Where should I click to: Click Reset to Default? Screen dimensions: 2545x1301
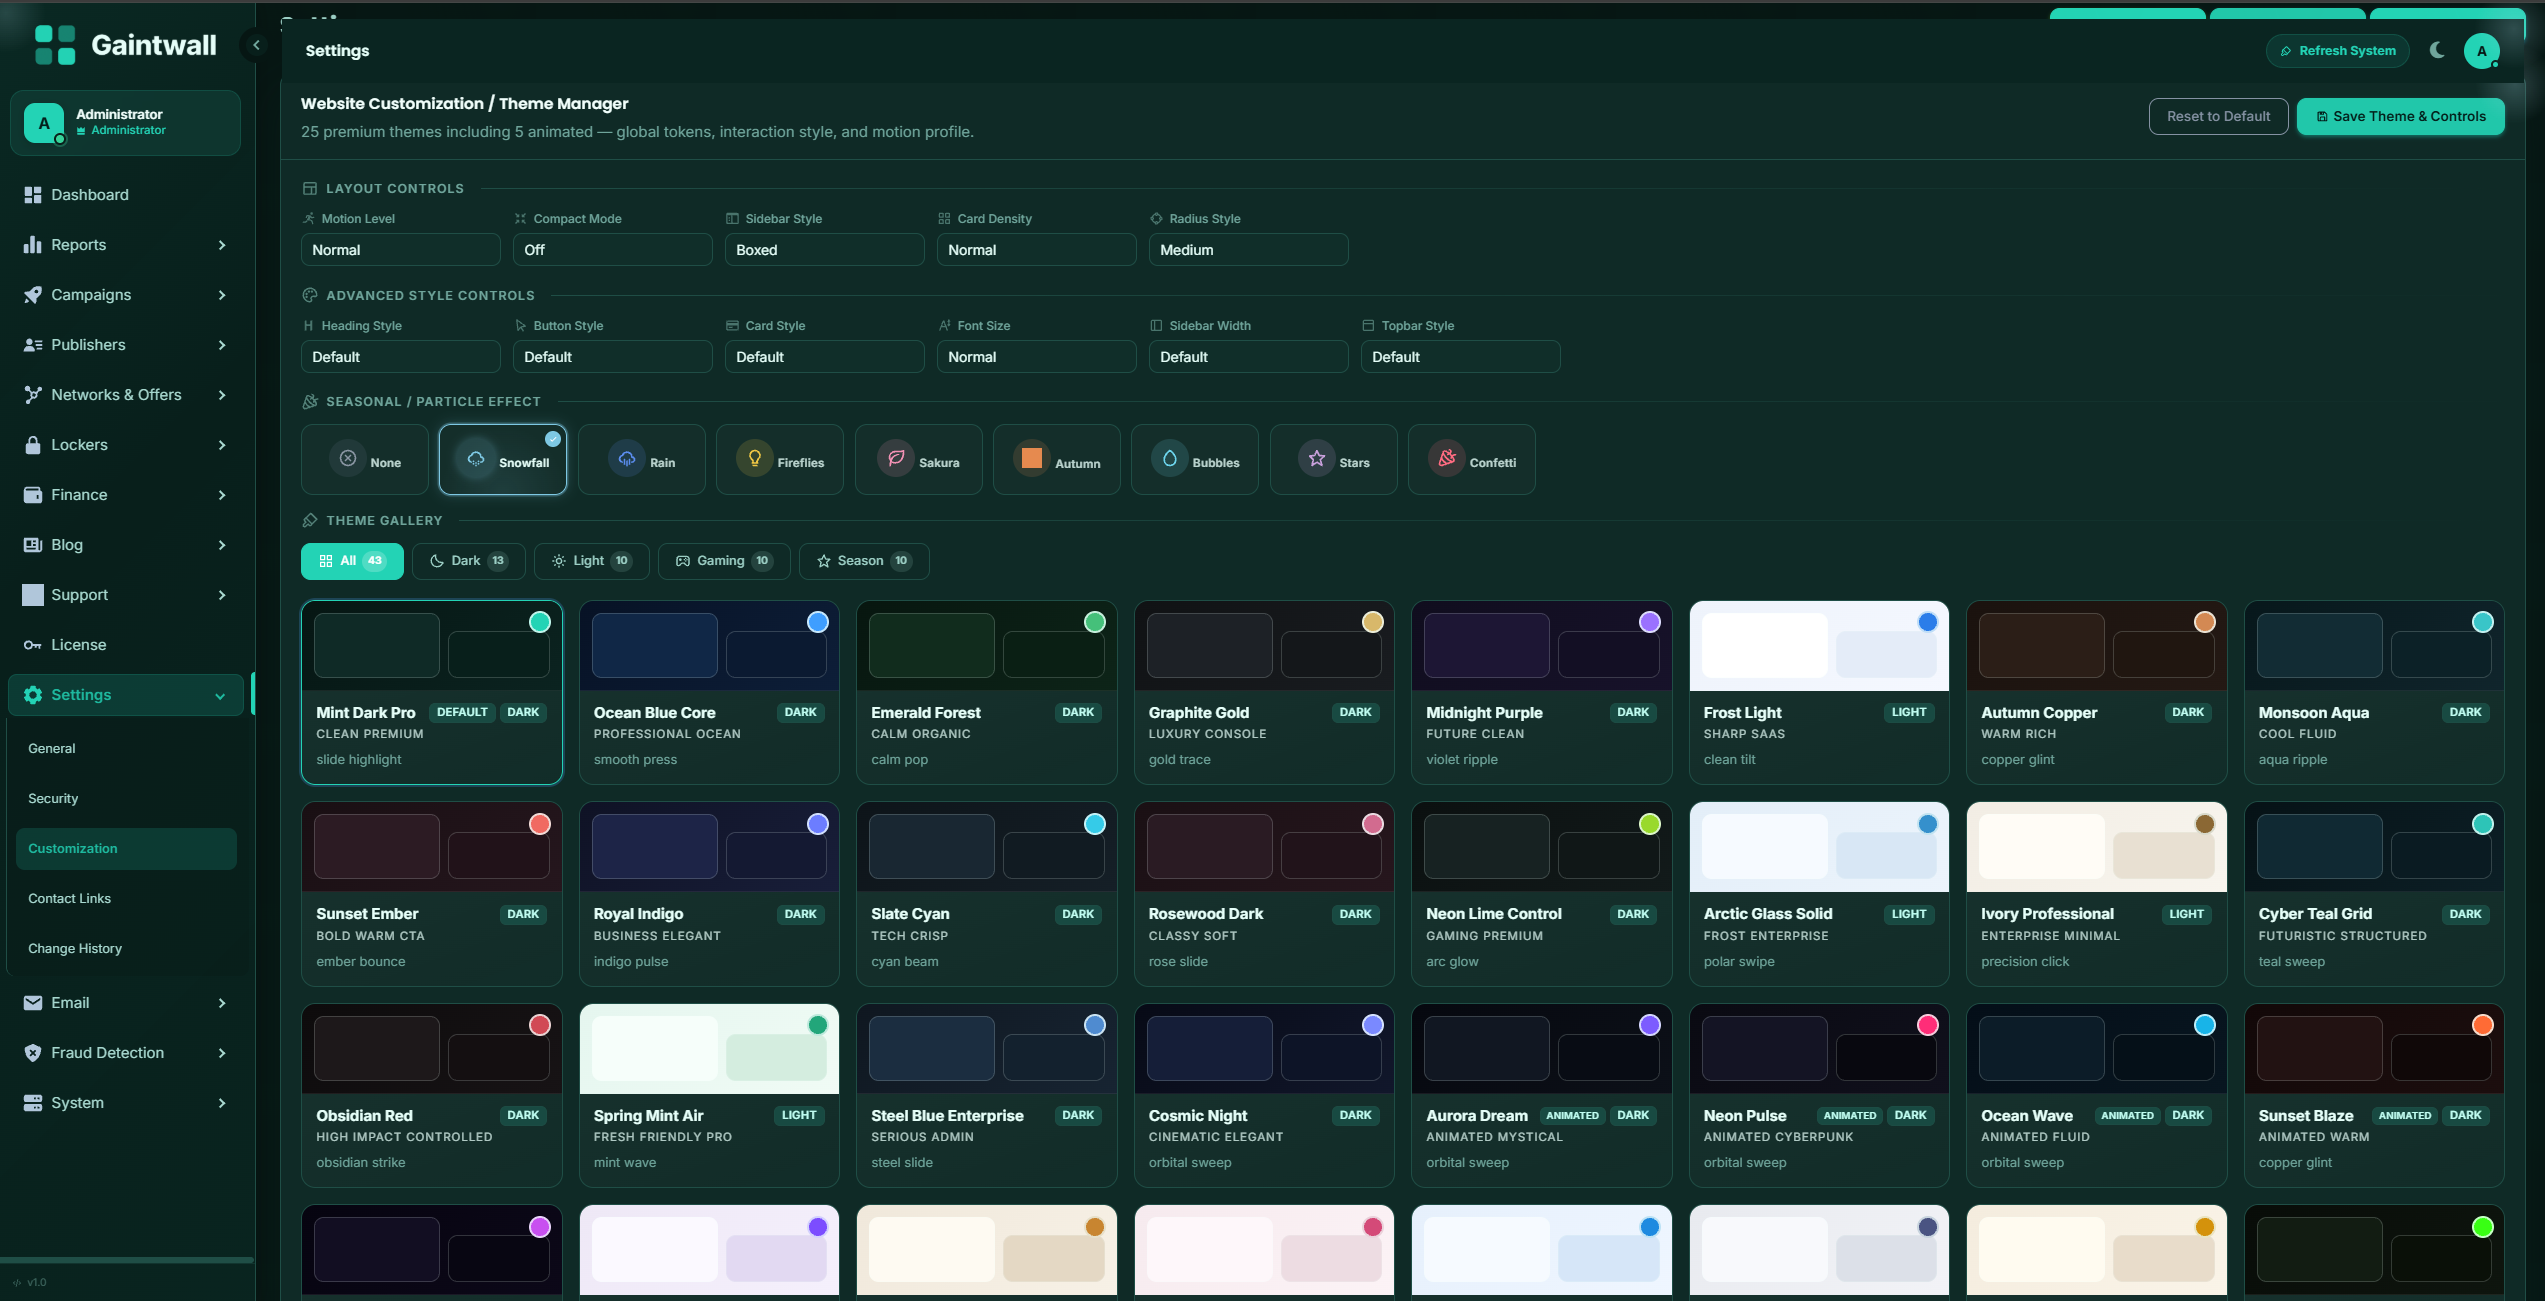[2218, 116]
